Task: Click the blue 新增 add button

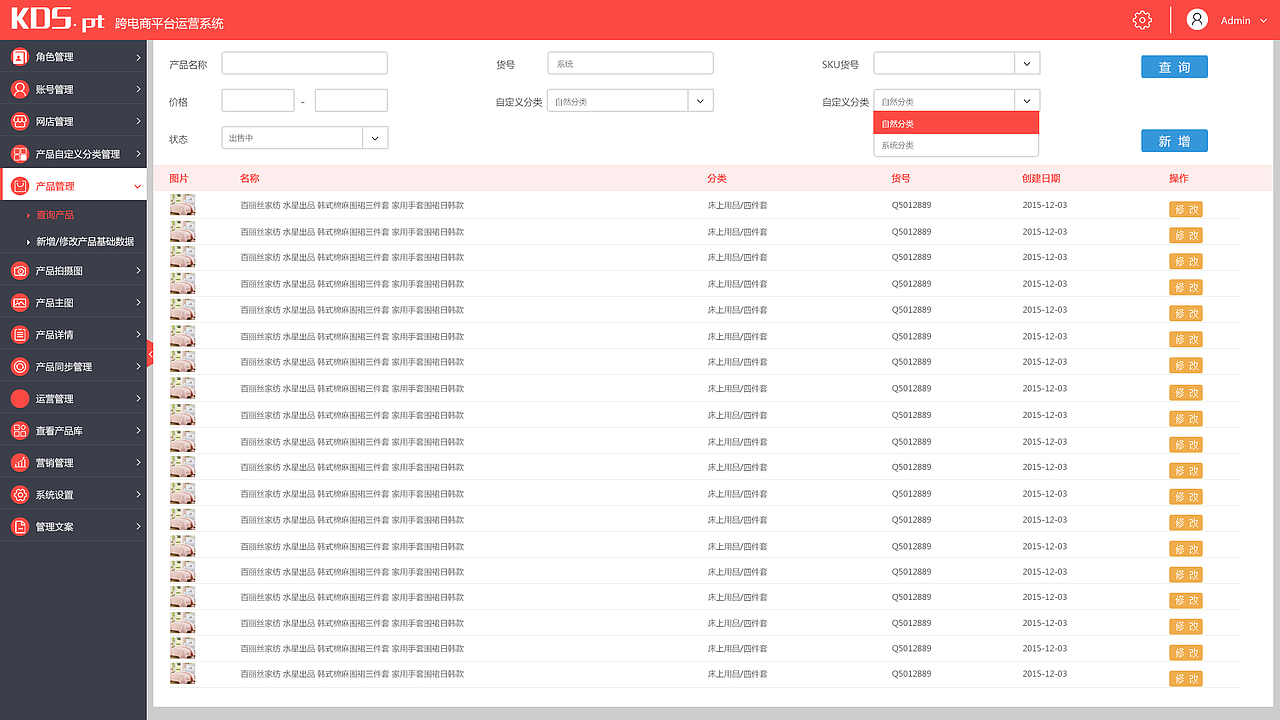Action: coord(1174,141)
